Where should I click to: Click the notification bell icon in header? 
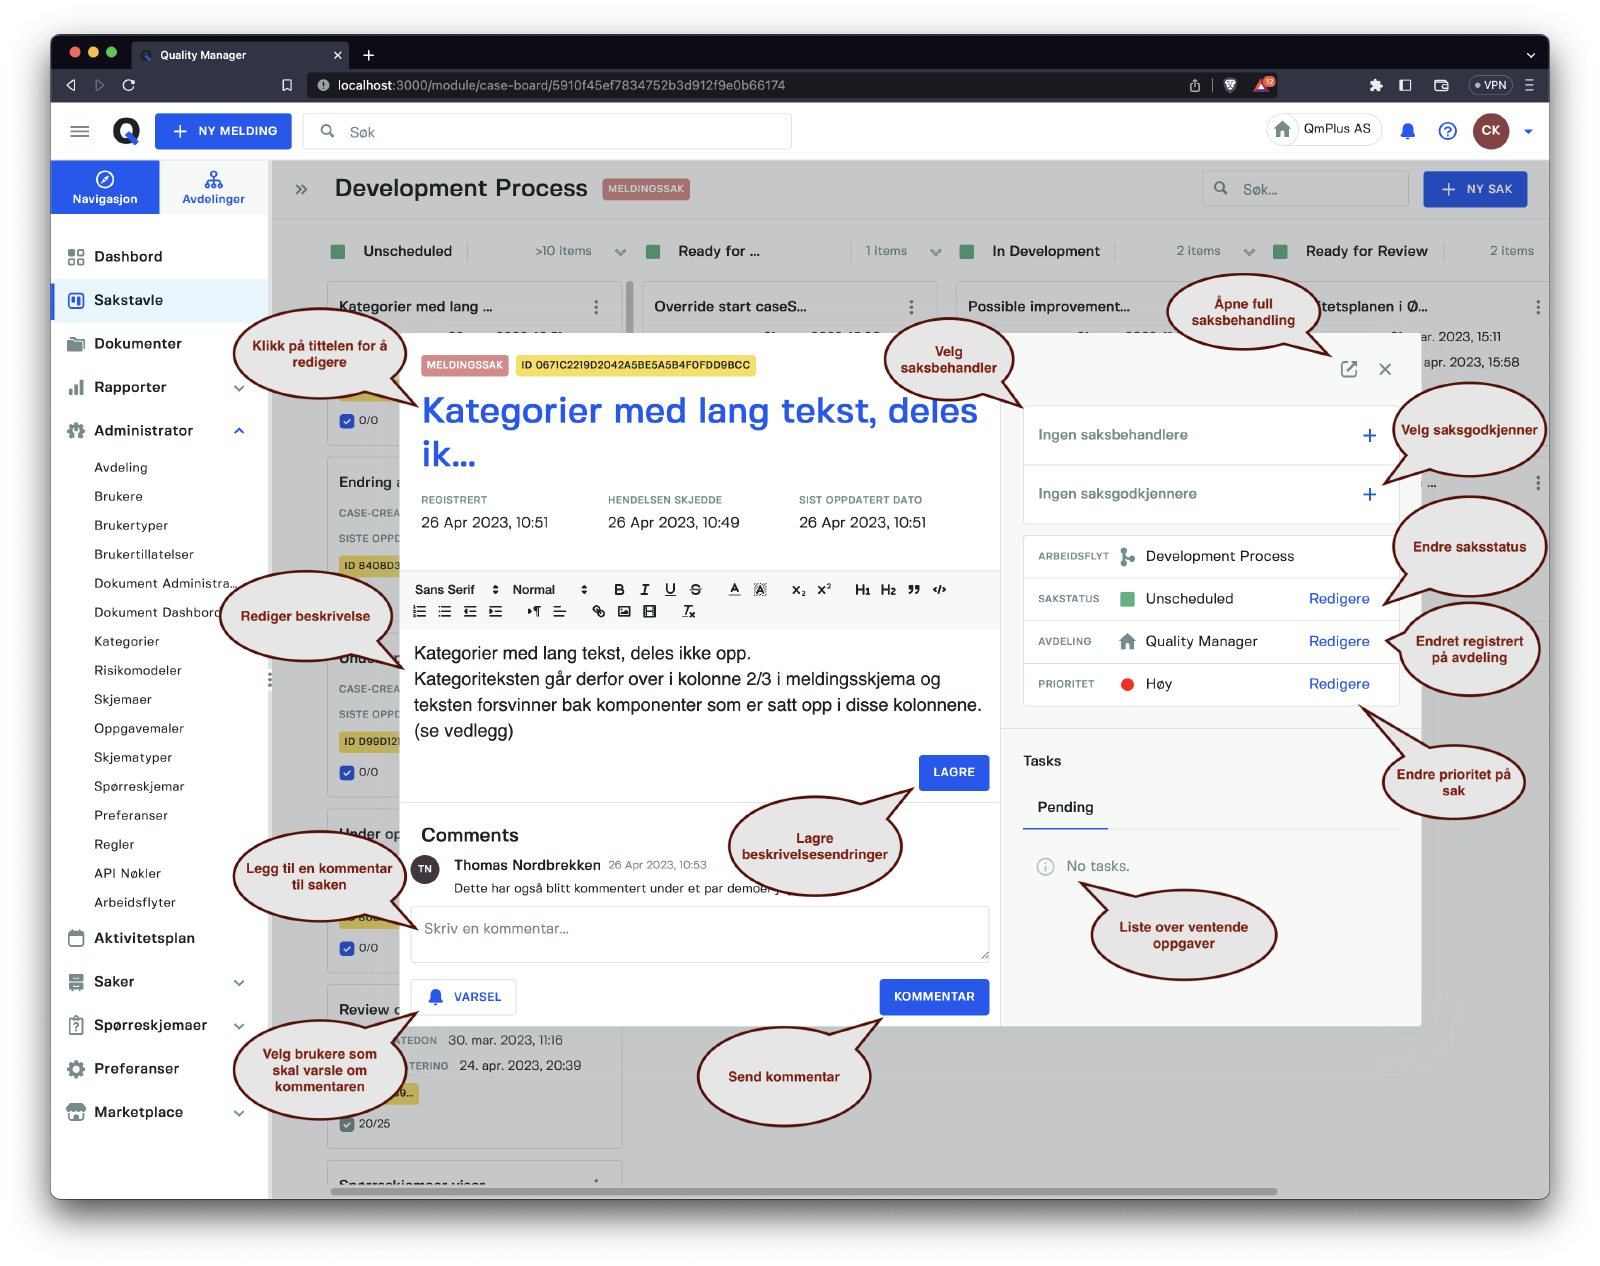tap(1407, 131)
